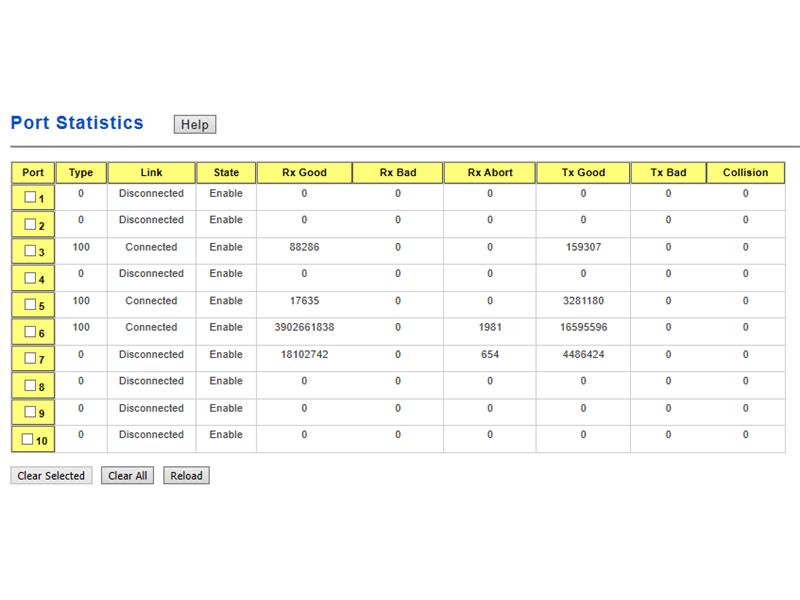The image size is (800, 600).
Task: Click the Rx Good column header
Action: (305, 172)
